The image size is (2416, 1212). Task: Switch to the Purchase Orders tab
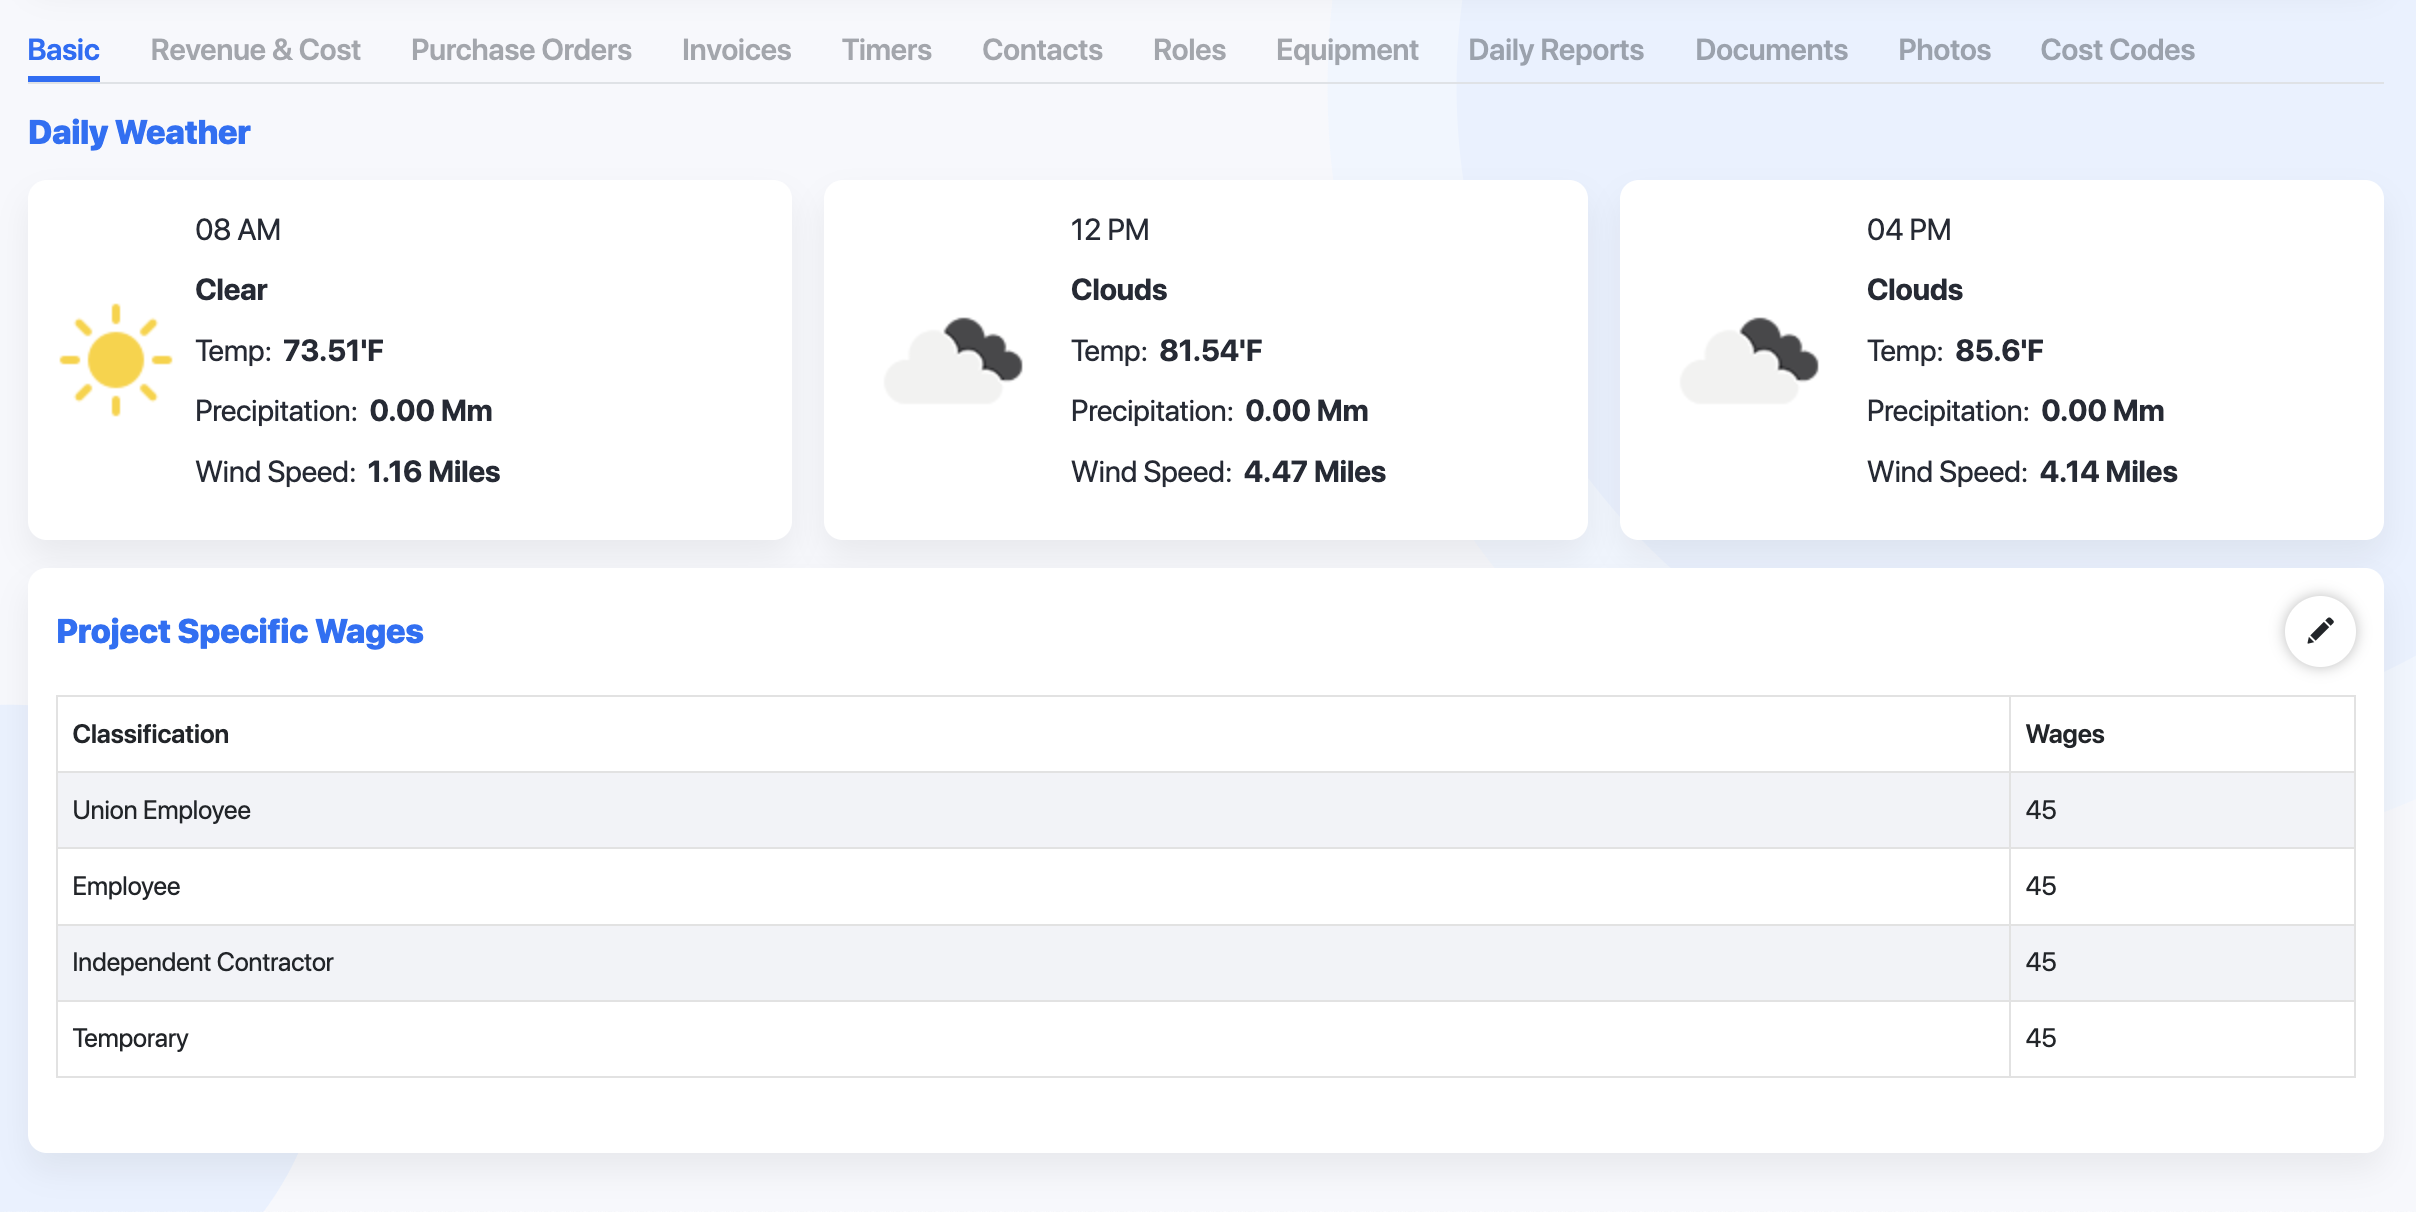click(521, 50)
